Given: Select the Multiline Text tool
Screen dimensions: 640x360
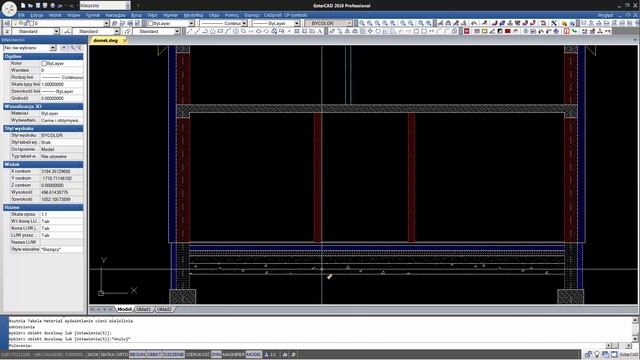Looking at the screenshot, I should 320,31.
